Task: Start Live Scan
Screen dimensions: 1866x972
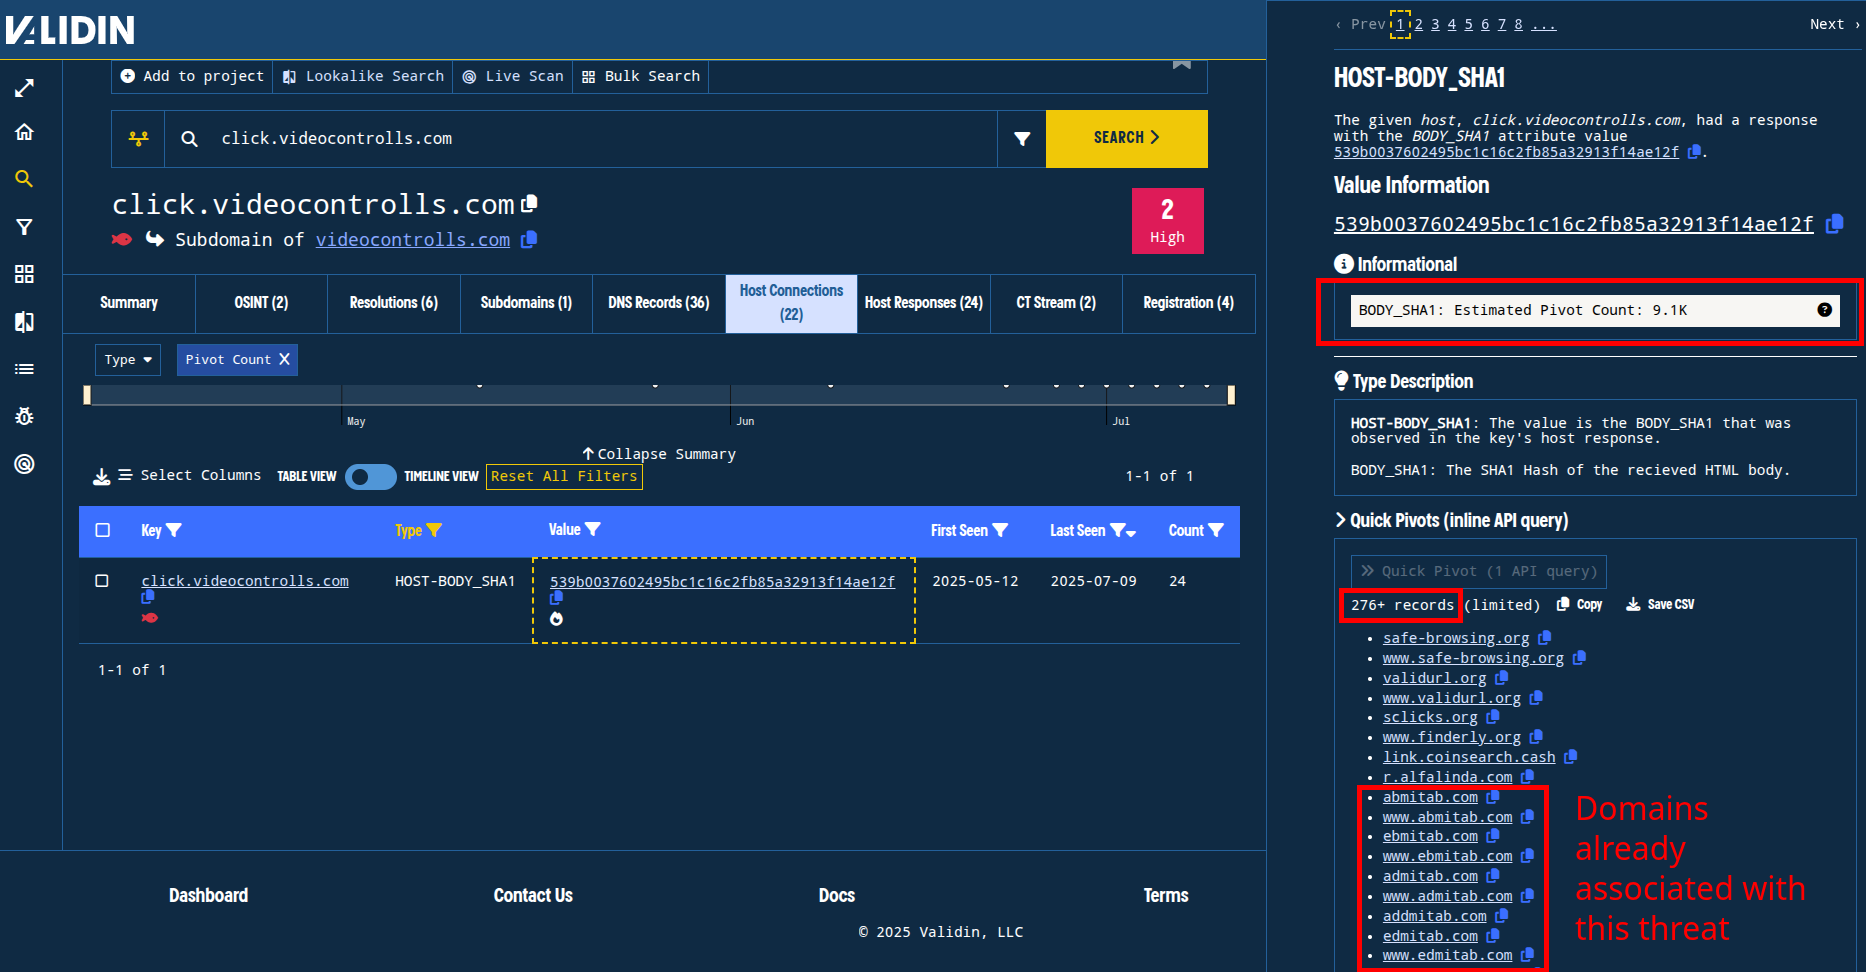Action: coord(513,76)
